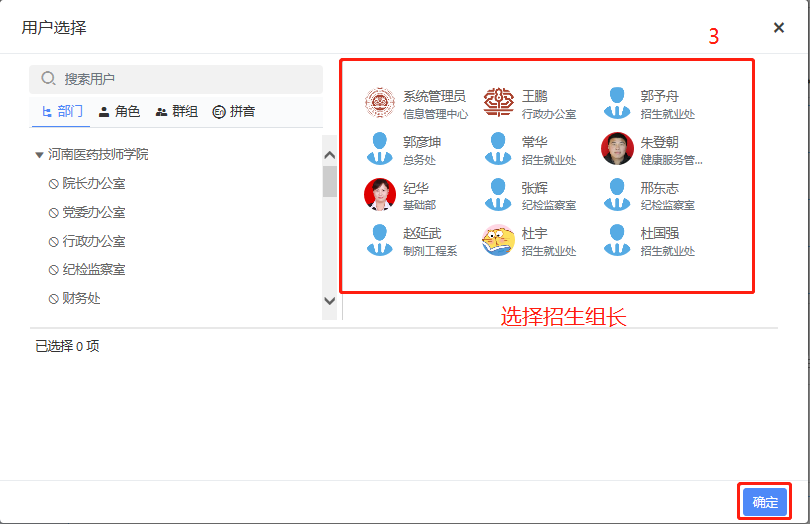Click the disabled icon beside 党委办公室

pyautogui.click(x=53, y=213)
